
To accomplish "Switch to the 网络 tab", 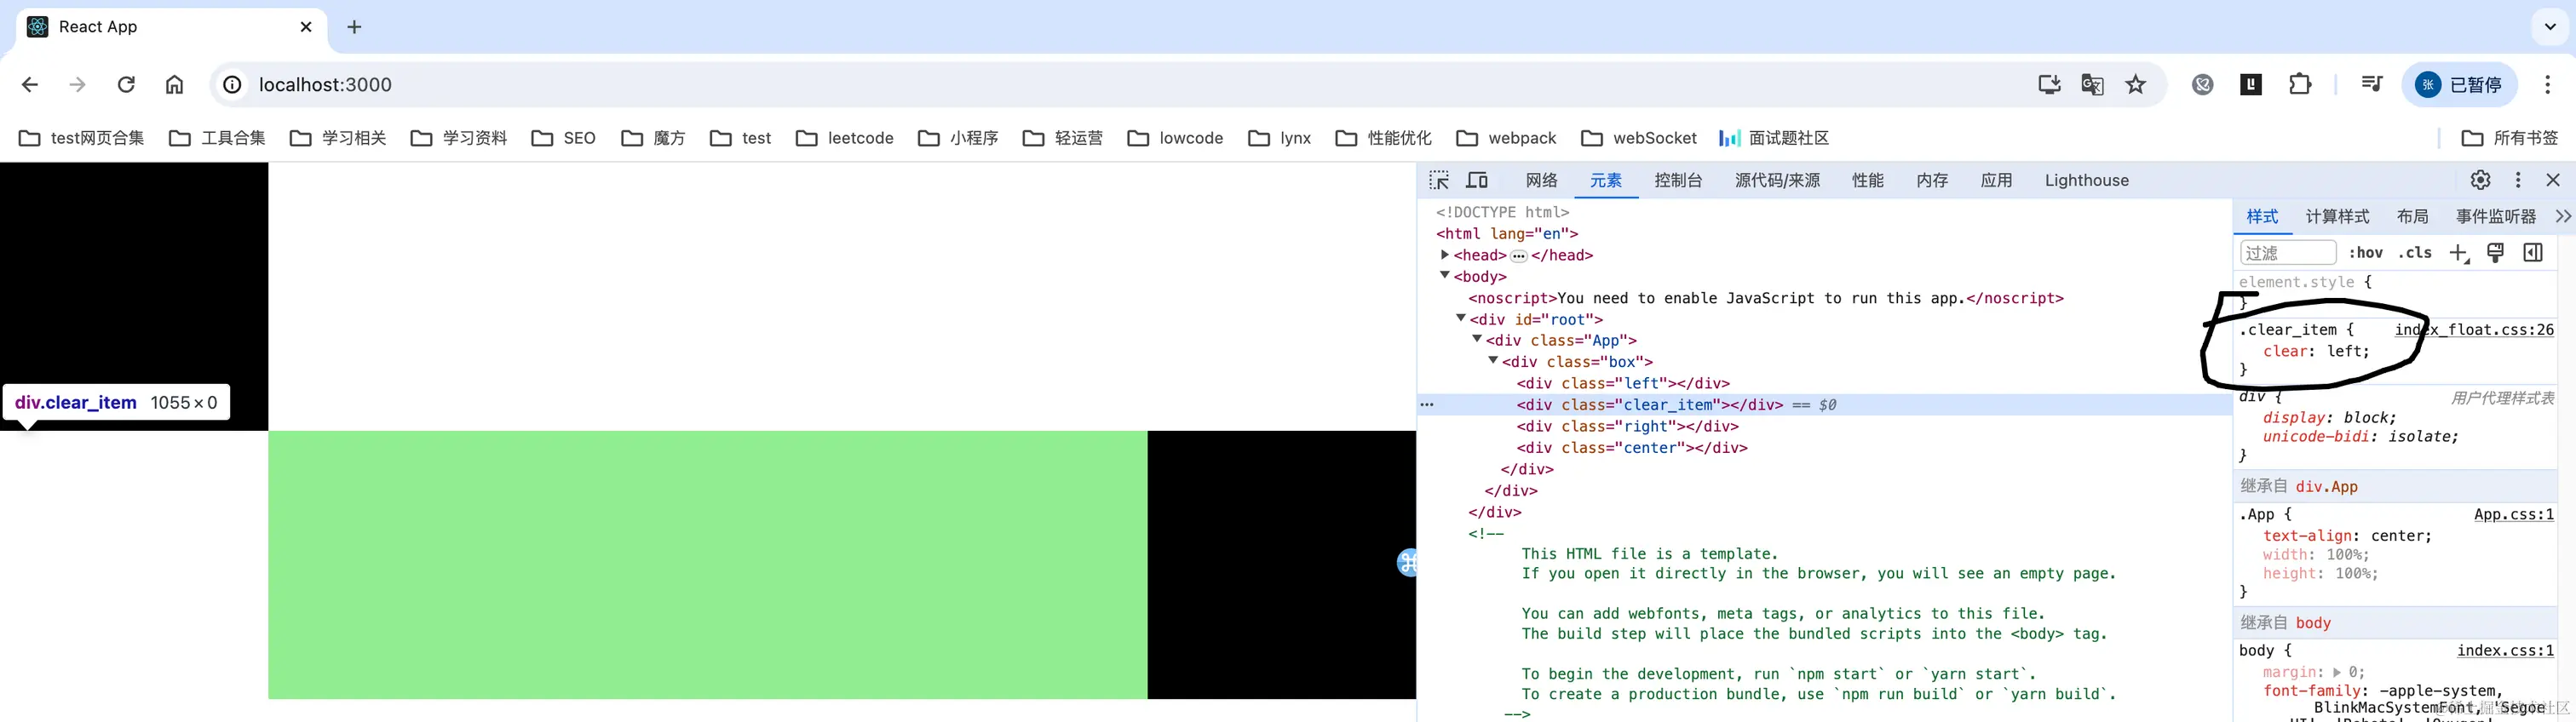I will pyautogui.click(x=1541, y=180).
